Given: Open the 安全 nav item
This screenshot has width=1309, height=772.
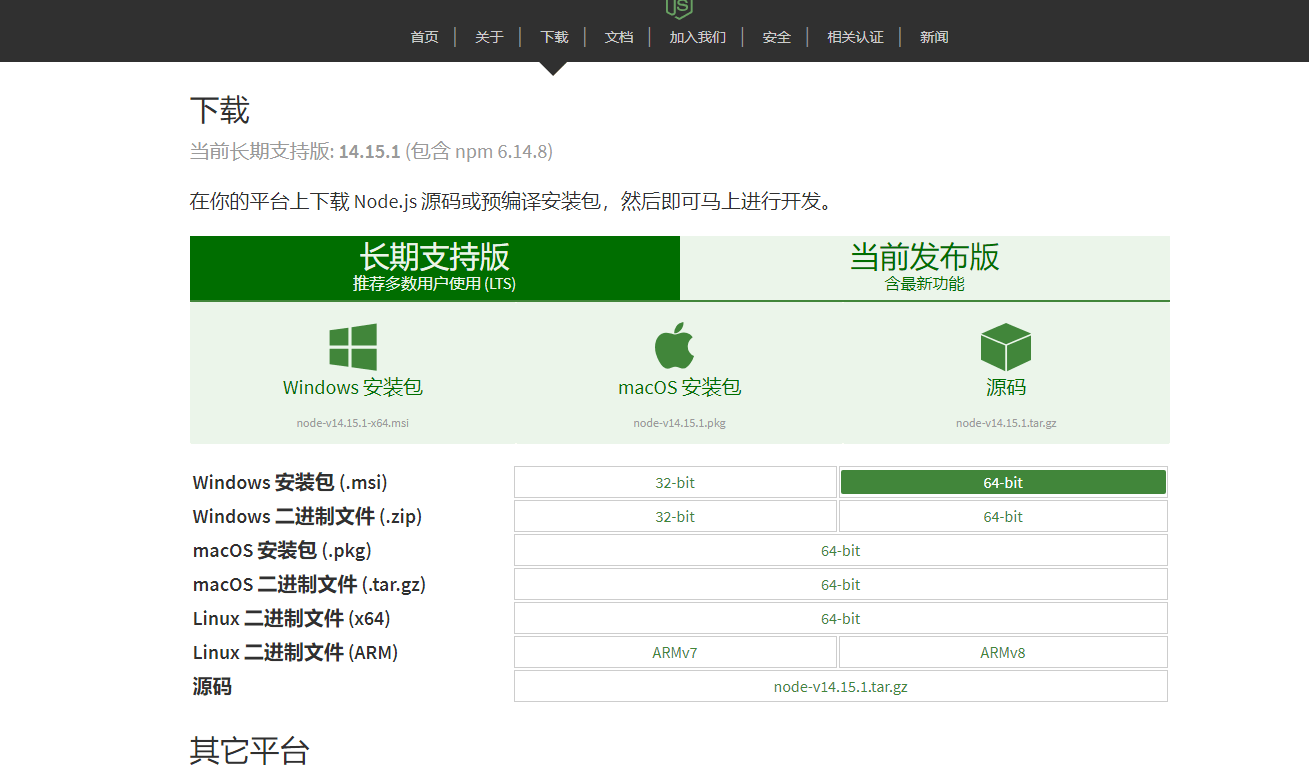Looking at the screenshot, I should (x=777, y=37).
